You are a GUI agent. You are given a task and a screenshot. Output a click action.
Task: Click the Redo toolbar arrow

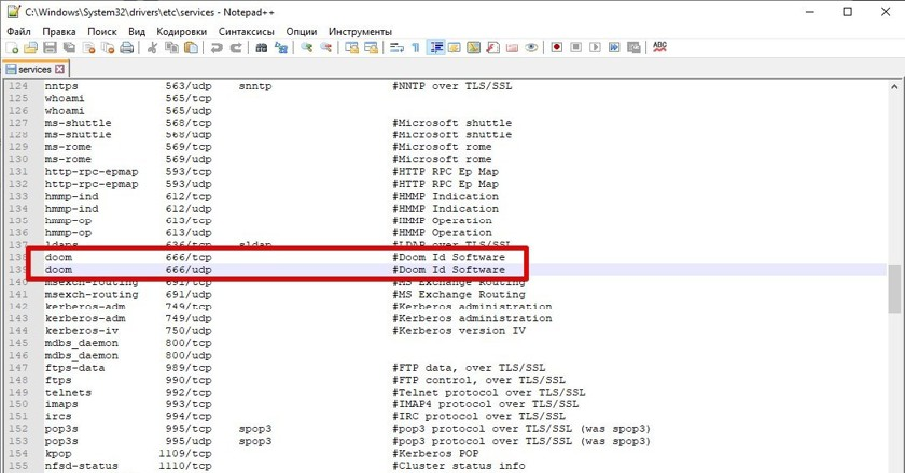(235, 48)
